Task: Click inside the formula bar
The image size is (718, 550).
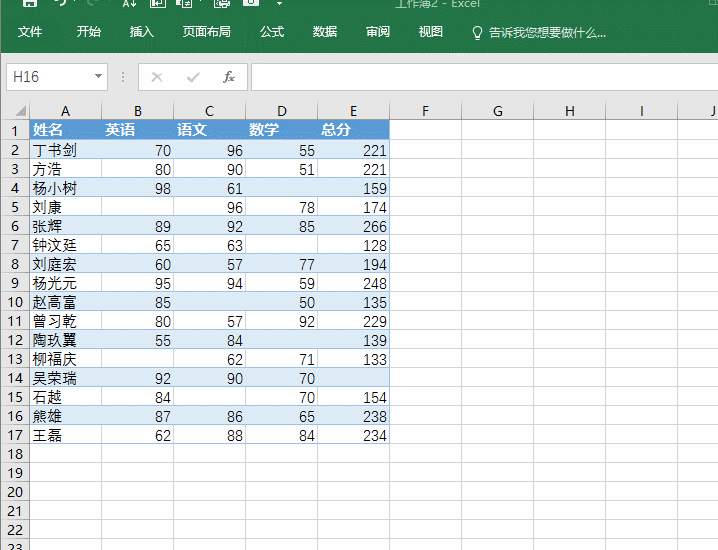Action: pos(484,77)
